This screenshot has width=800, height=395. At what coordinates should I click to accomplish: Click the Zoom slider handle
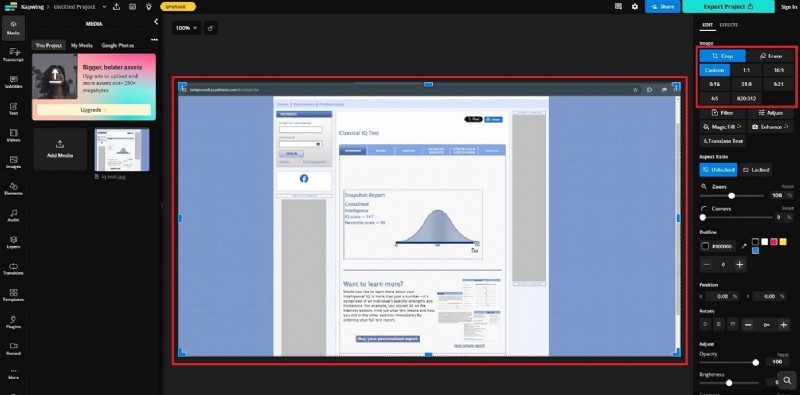coord(732,195)
